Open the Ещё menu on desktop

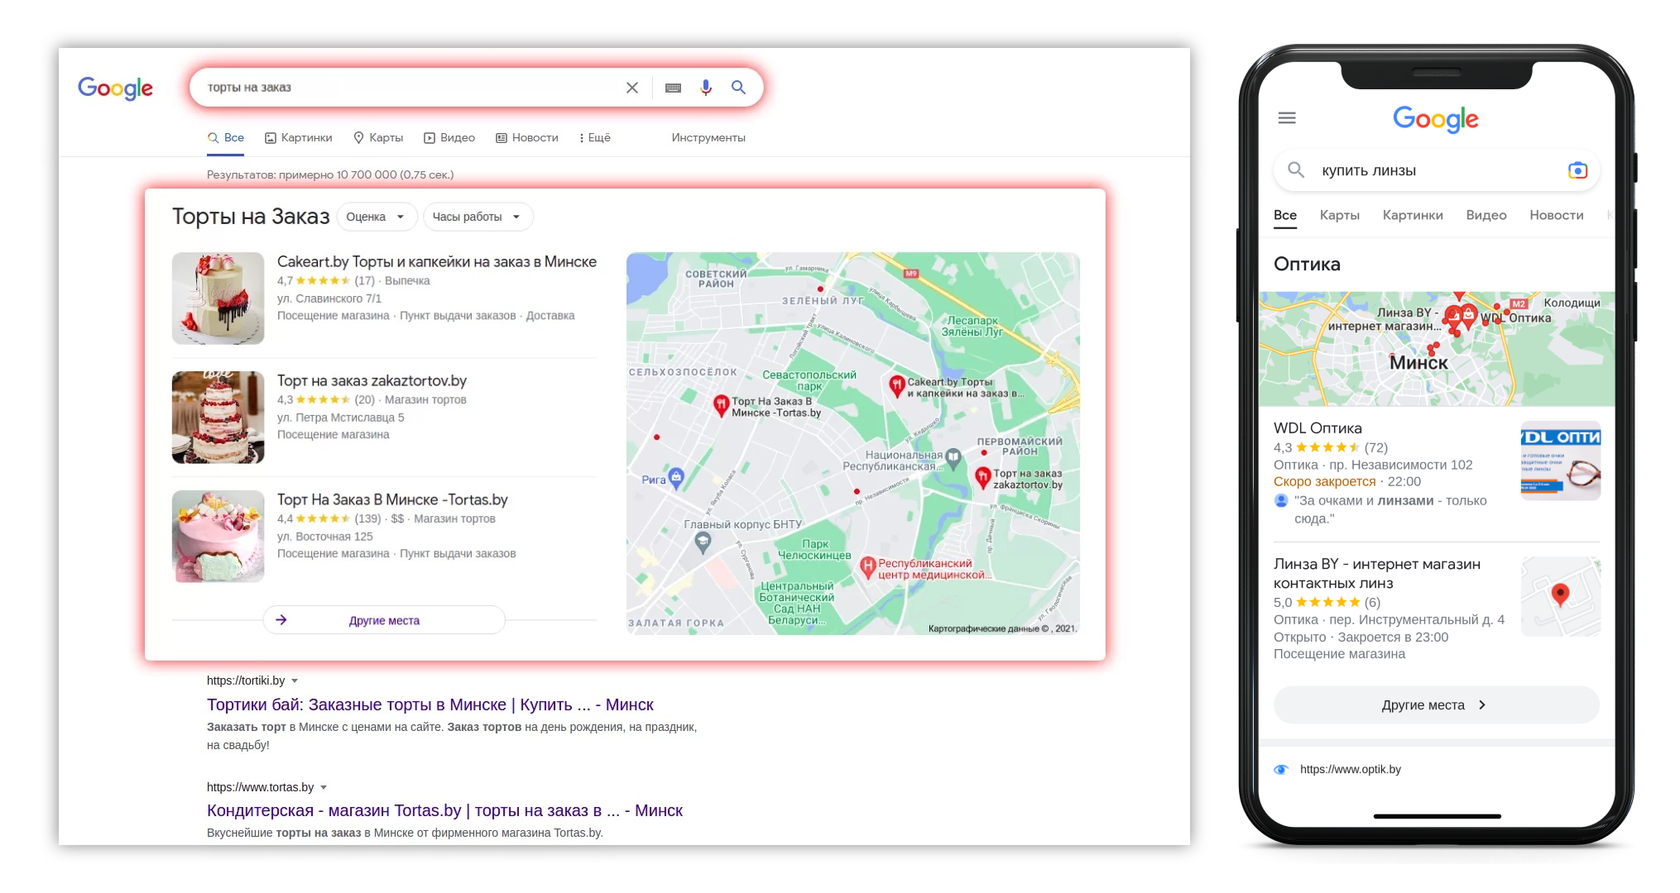(595, 138)
